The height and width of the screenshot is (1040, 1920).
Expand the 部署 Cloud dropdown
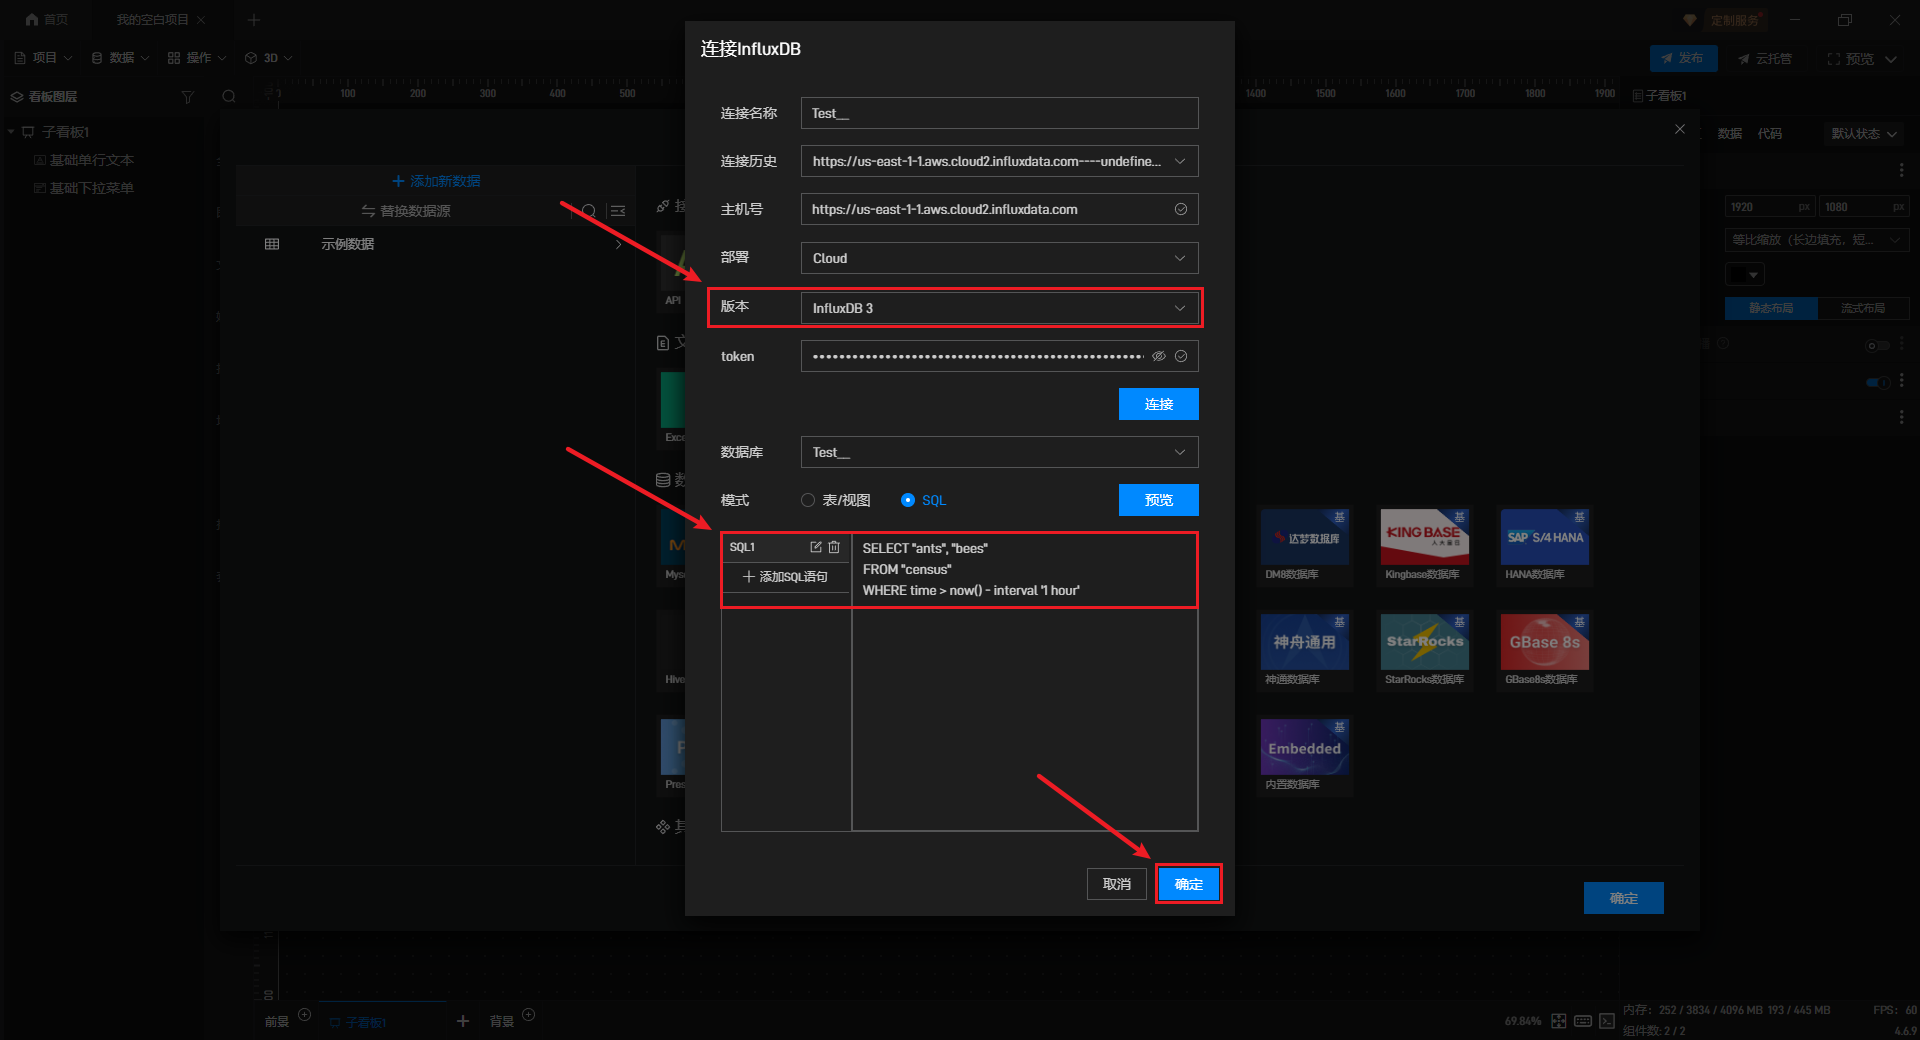coord(999,258)
